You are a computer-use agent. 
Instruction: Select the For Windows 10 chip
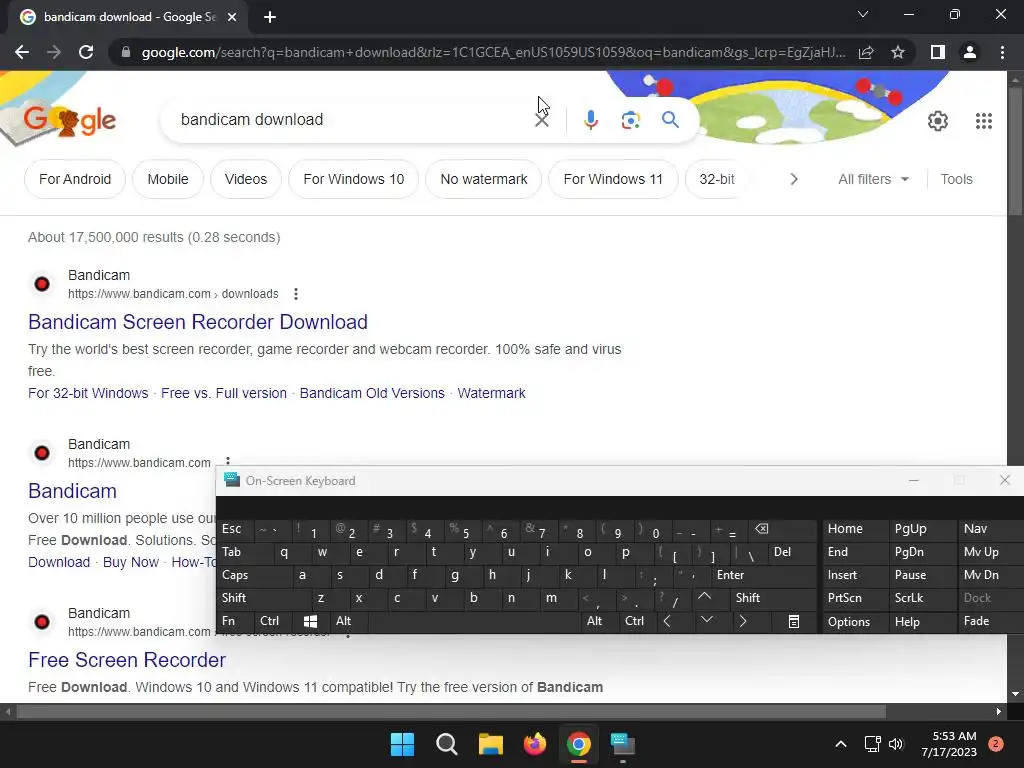click(x=353, y=179)
